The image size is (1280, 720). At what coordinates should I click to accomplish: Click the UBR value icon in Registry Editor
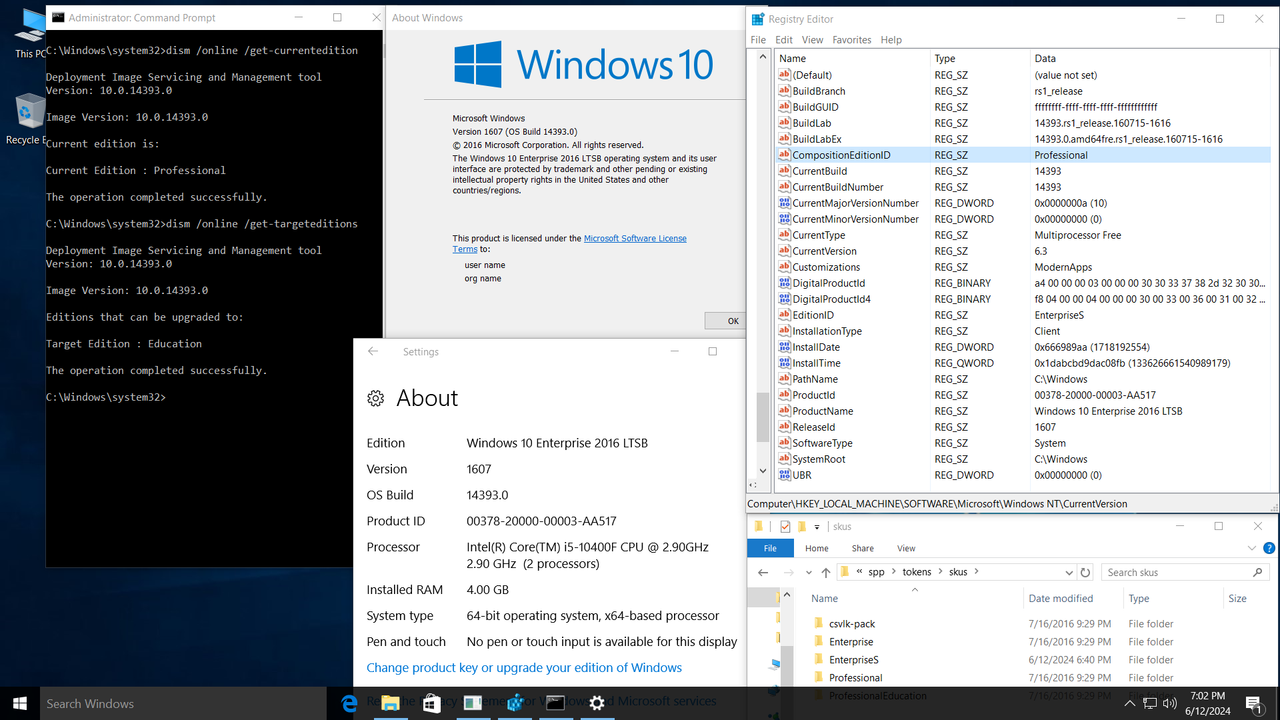pyautogui.click(x=785, y=475)
